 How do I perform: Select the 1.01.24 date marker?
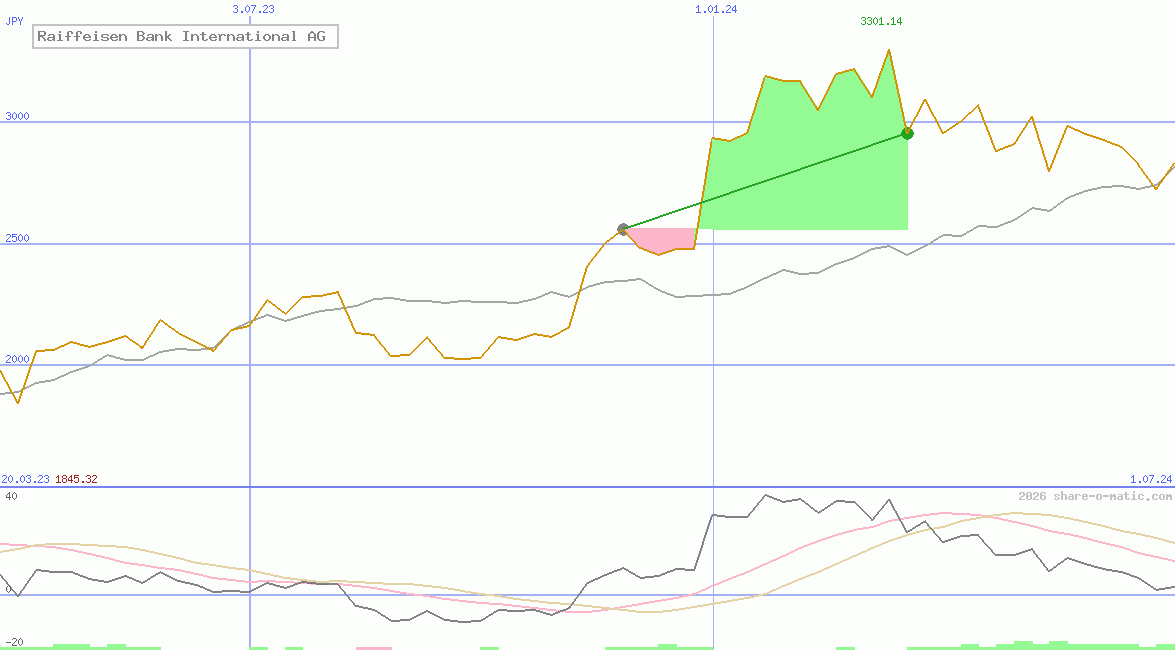tap(716, 9)
